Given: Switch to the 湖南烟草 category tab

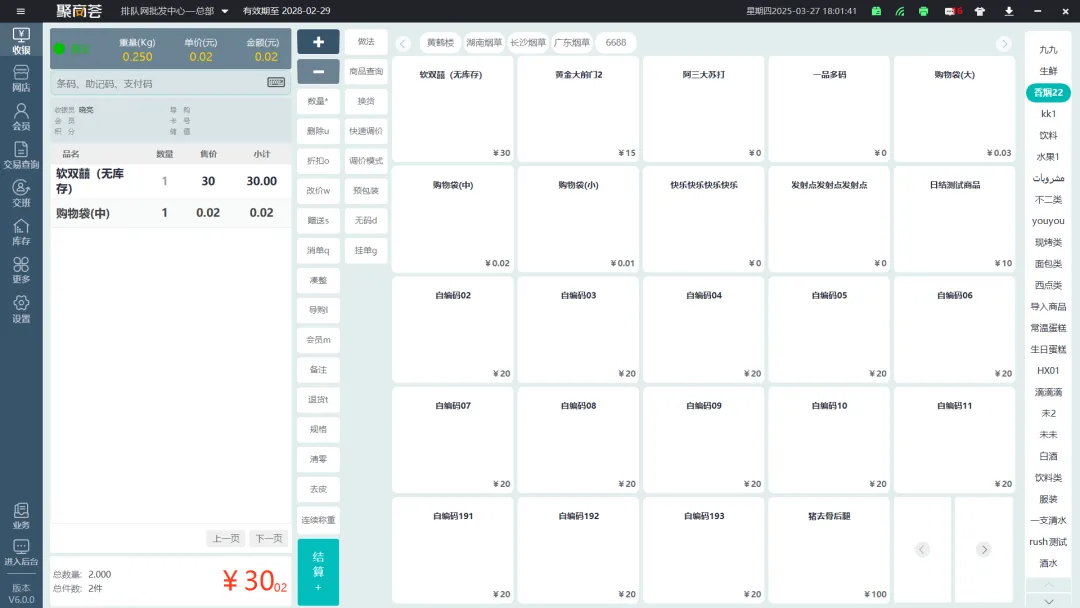Looking at the screenshot, I should pos(484,43).
